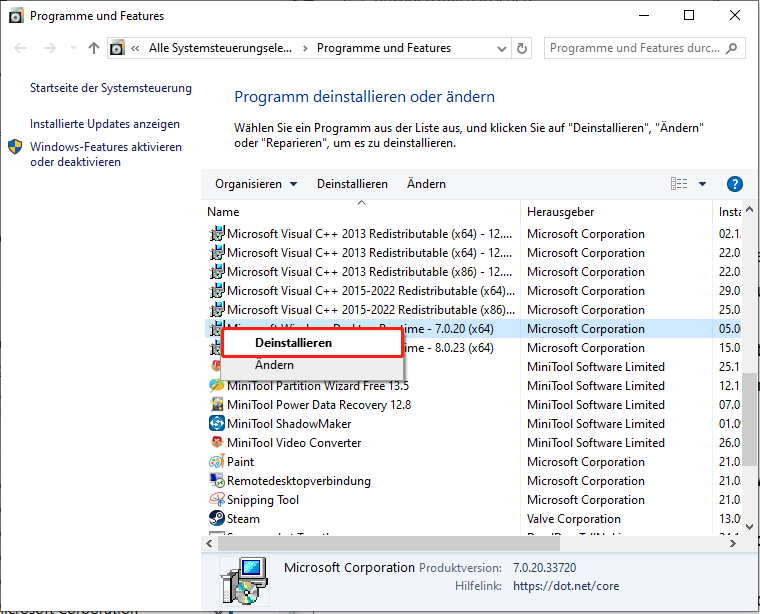Select MiniTool ShadowMaker entry
The width and height of the screenshot is (760, 614).
tap(289, 424)
